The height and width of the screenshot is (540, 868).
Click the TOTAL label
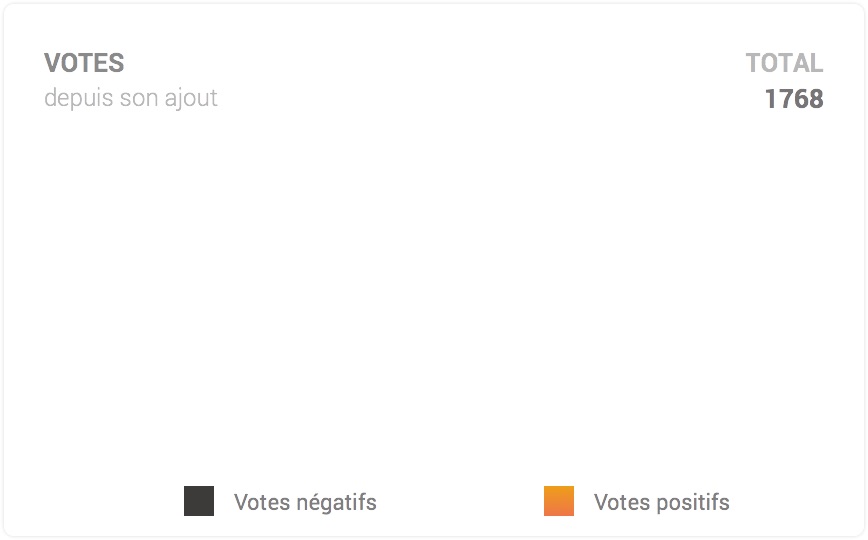click(x=784, y=63)
